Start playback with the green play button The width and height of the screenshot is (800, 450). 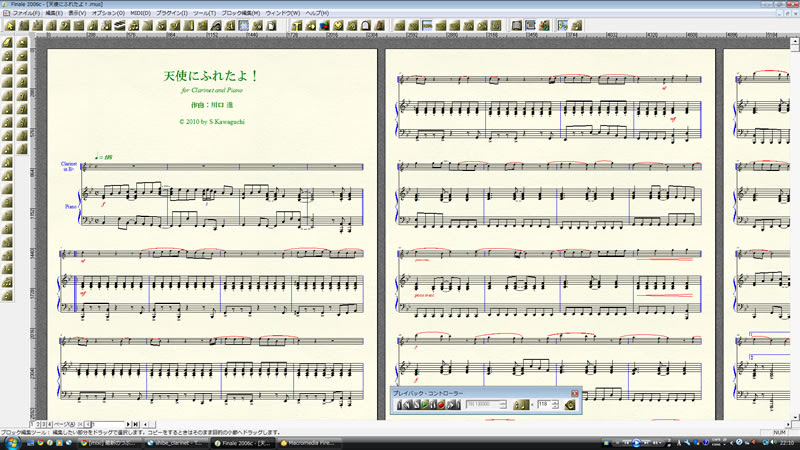pos(424,405)
